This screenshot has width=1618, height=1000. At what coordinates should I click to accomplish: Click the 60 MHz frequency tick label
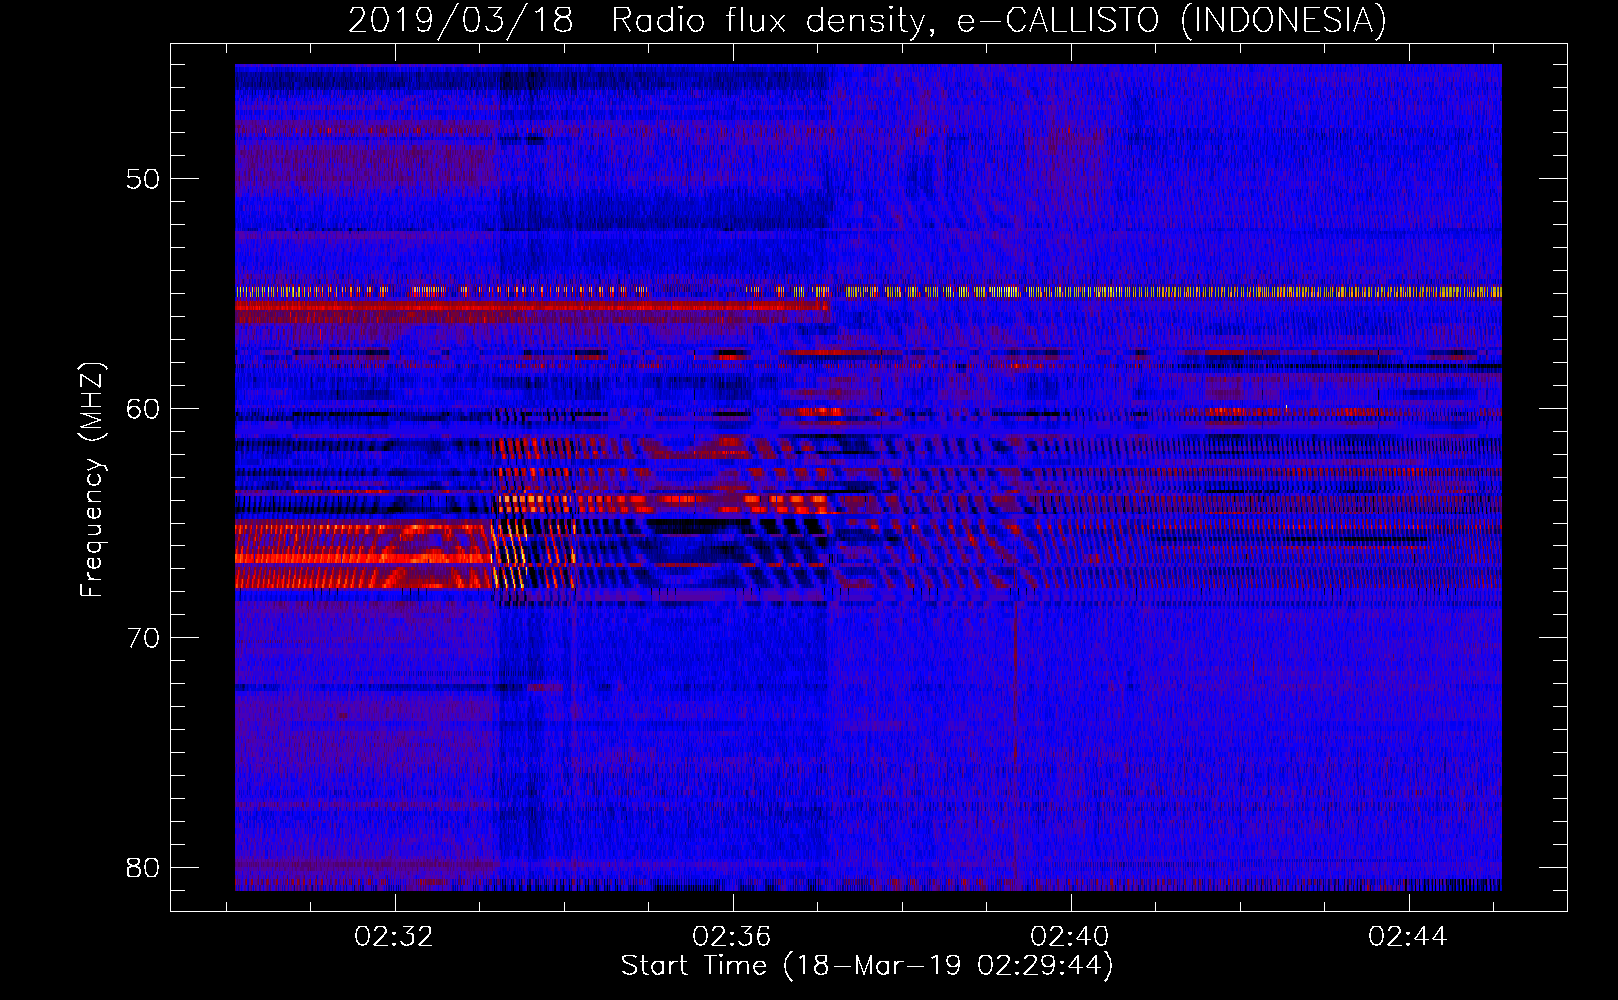coord(143,409)
